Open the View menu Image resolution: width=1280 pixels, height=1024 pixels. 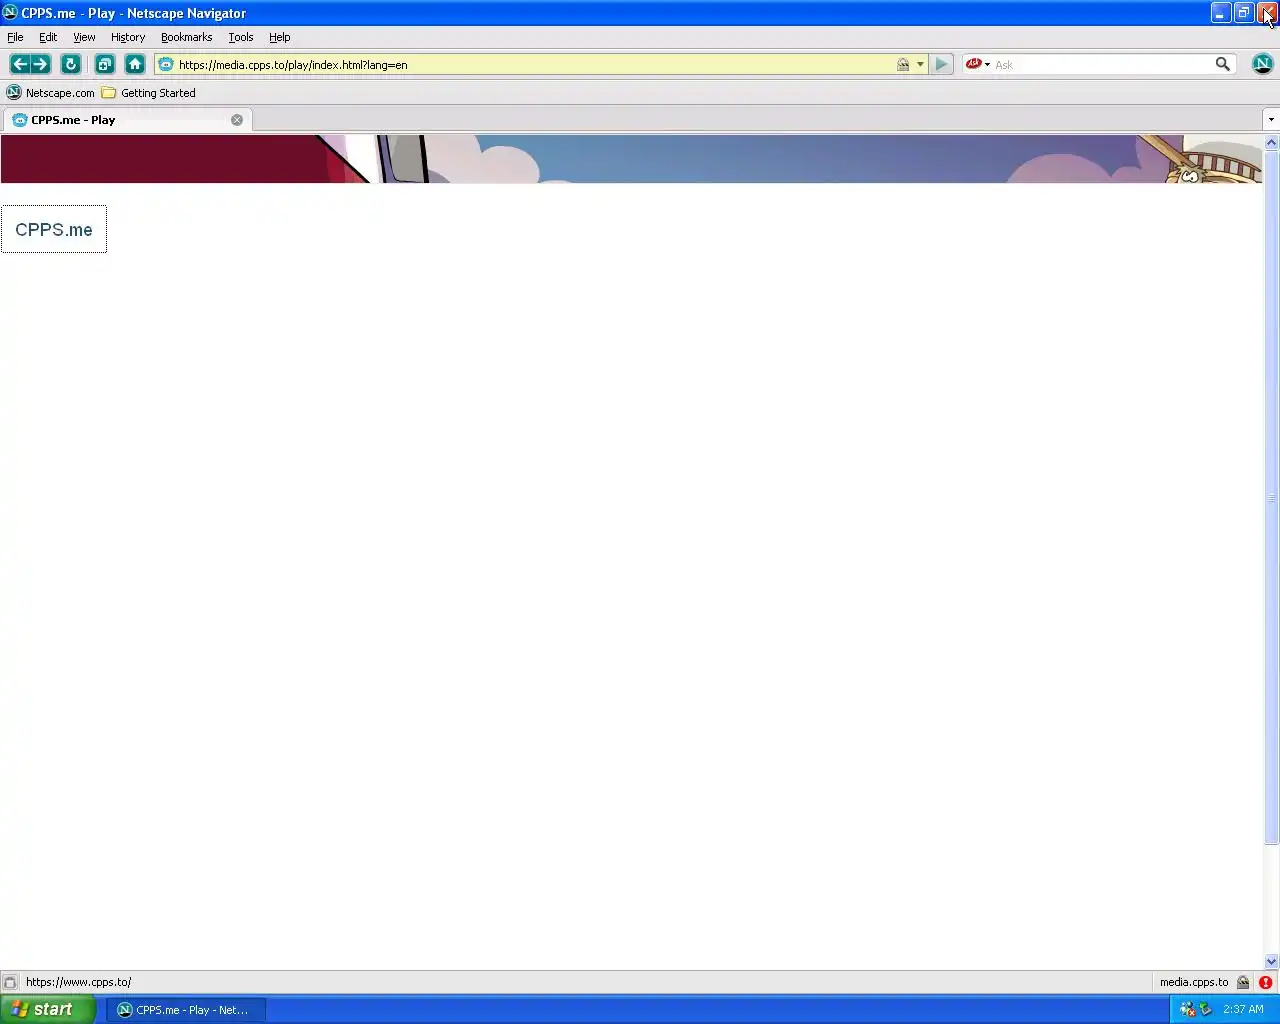[84, 37]
